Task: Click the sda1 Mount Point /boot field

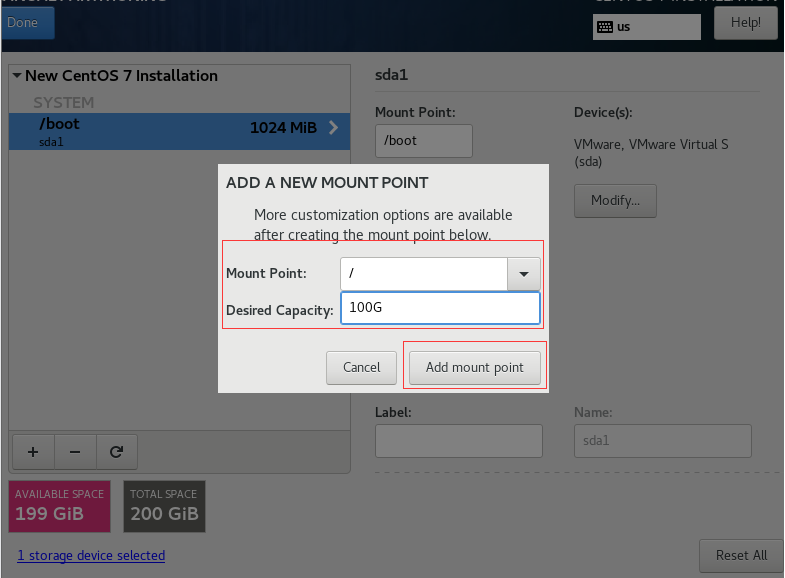Action: point(424,141)
